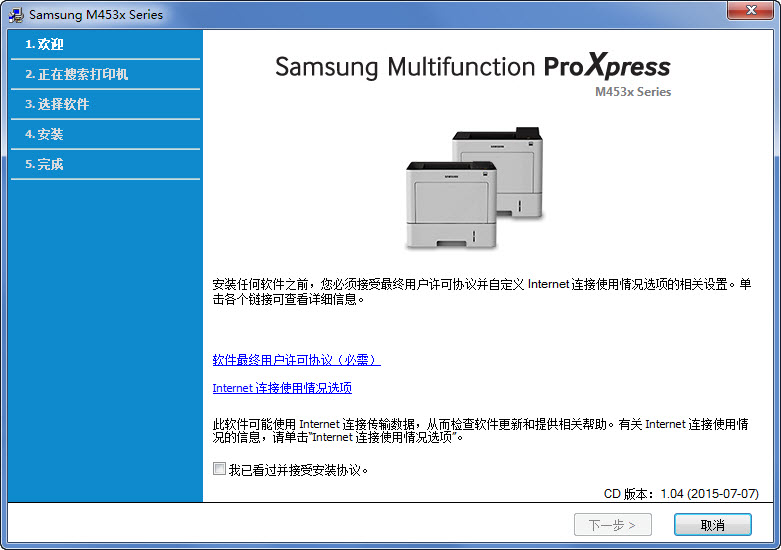Click the CD 版本: 1.04 (2015-07-07) text
The height and width of the screenshot is (550, 781).
click(x=681, y=494)
